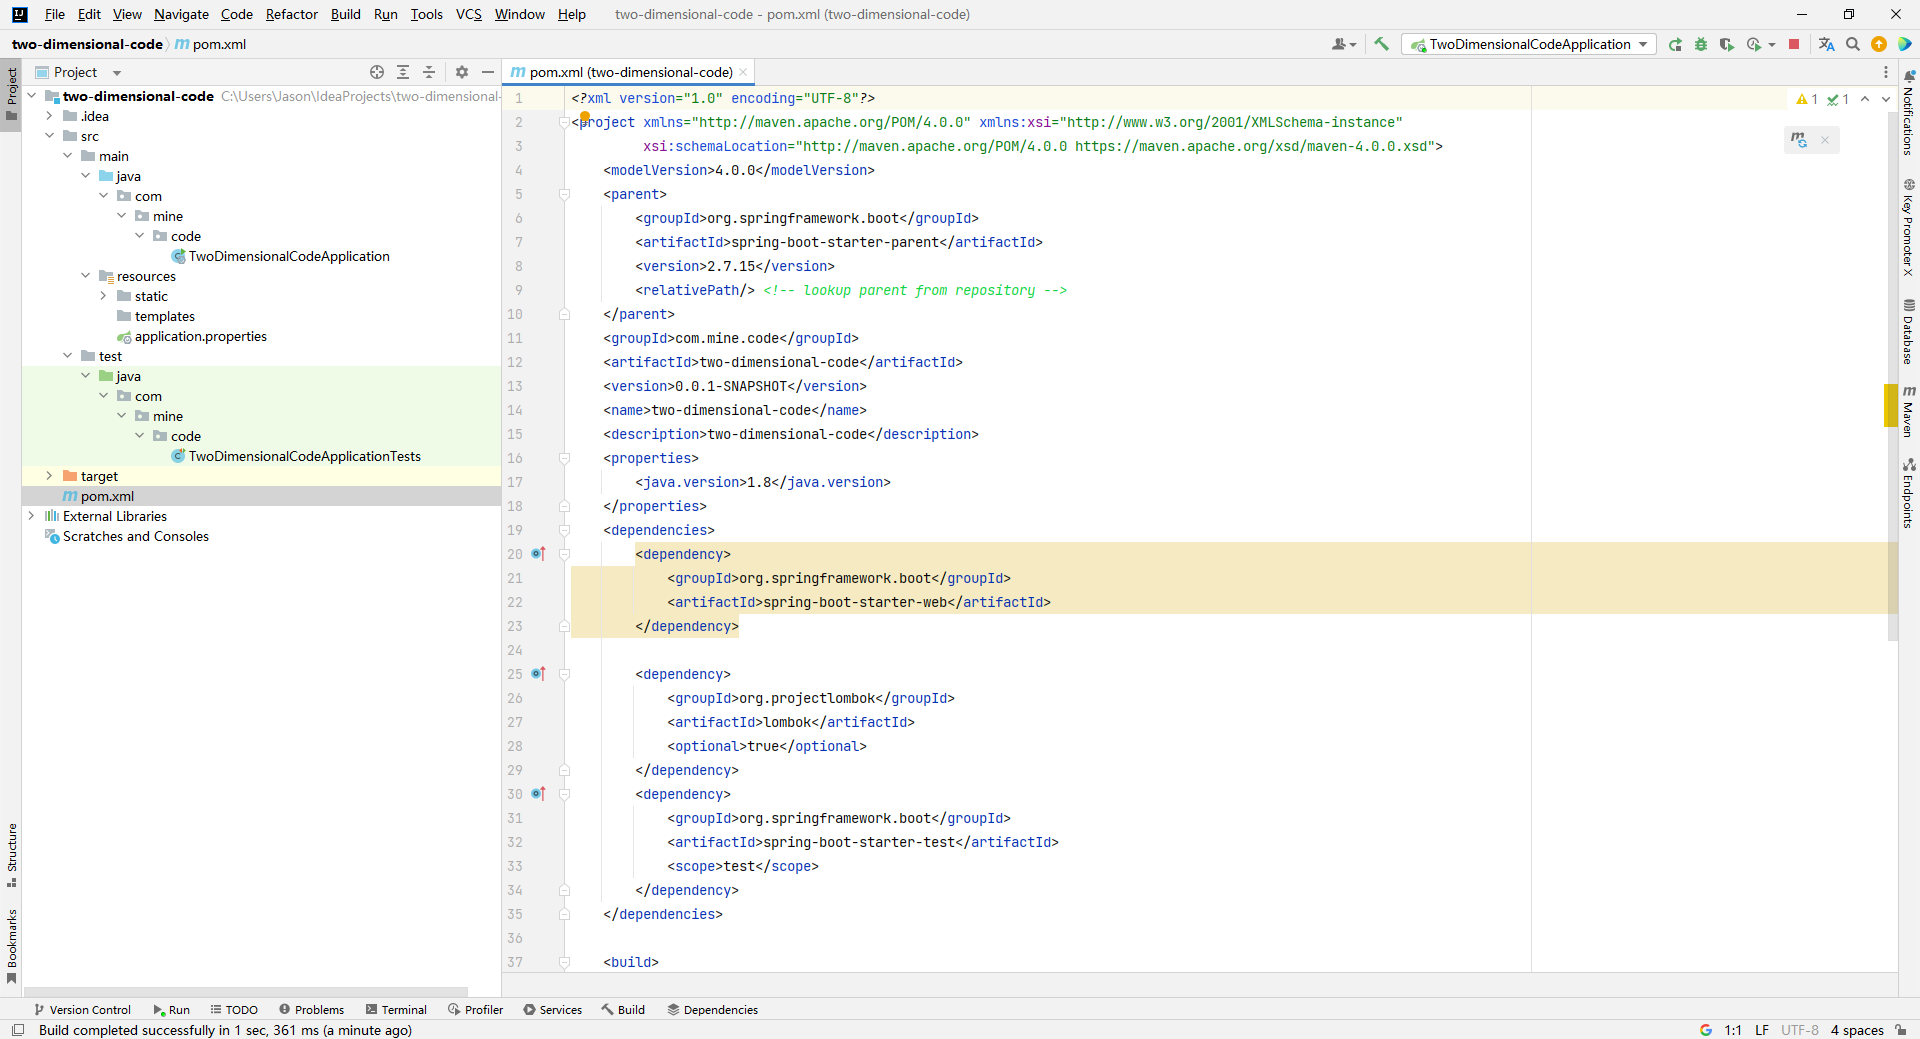
Task: Open Search Everywhere magnifier
Action: [x=1853, y=44]
